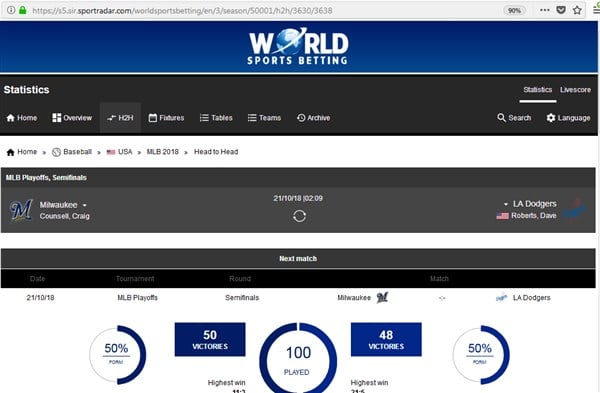Click the browser address bar URL
This screenshot has height=393, width=600.
(x=183, y=11)
